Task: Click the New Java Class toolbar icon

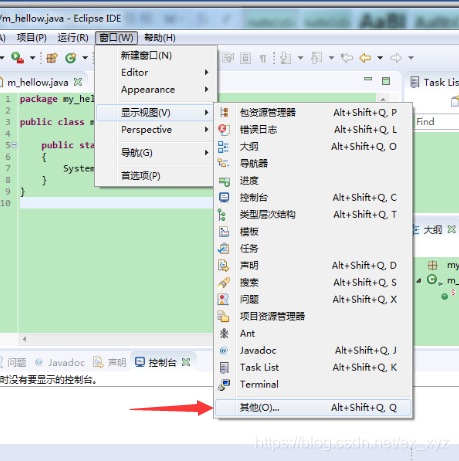Action: coord(70,58)
